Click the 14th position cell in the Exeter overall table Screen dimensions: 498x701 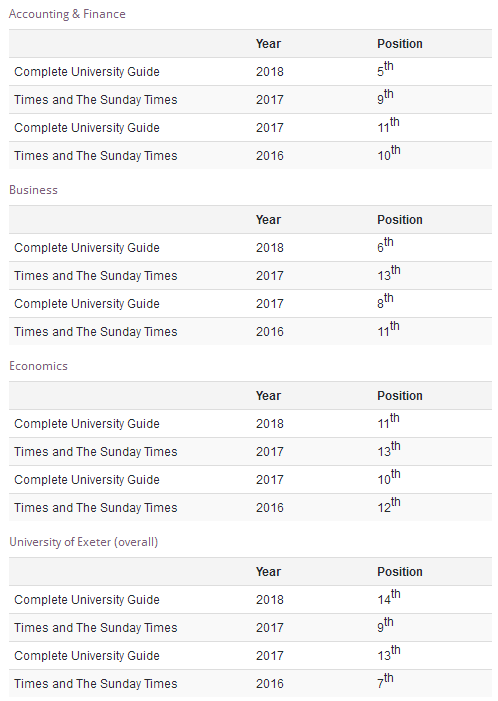(x=388, y=597)
